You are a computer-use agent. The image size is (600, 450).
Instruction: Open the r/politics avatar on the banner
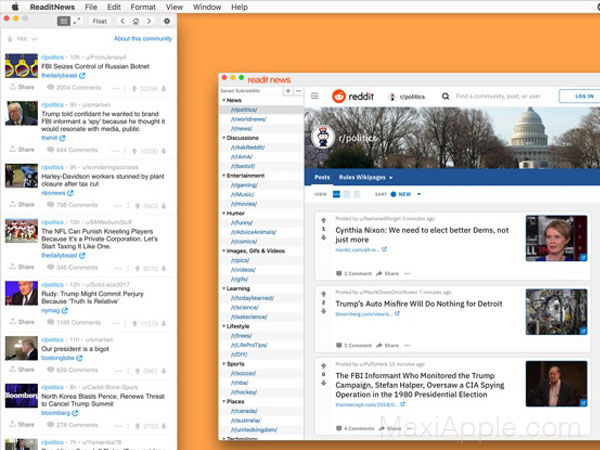point(323,137)
